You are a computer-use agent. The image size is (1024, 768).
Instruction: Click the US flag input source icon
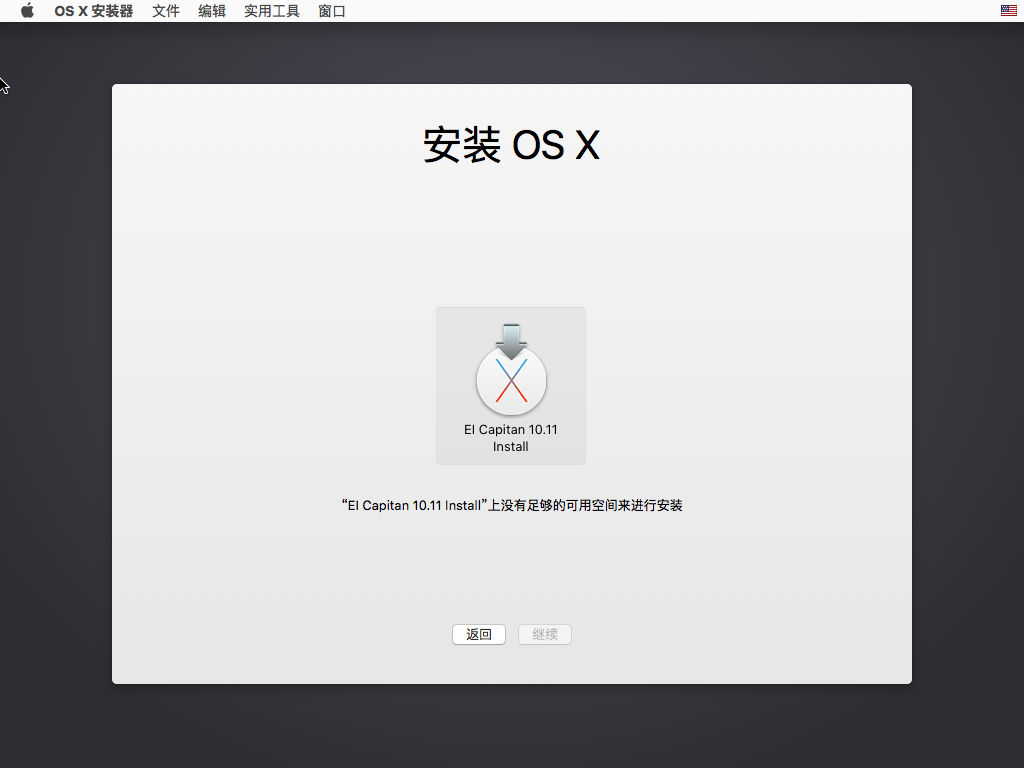(1008, 11)
